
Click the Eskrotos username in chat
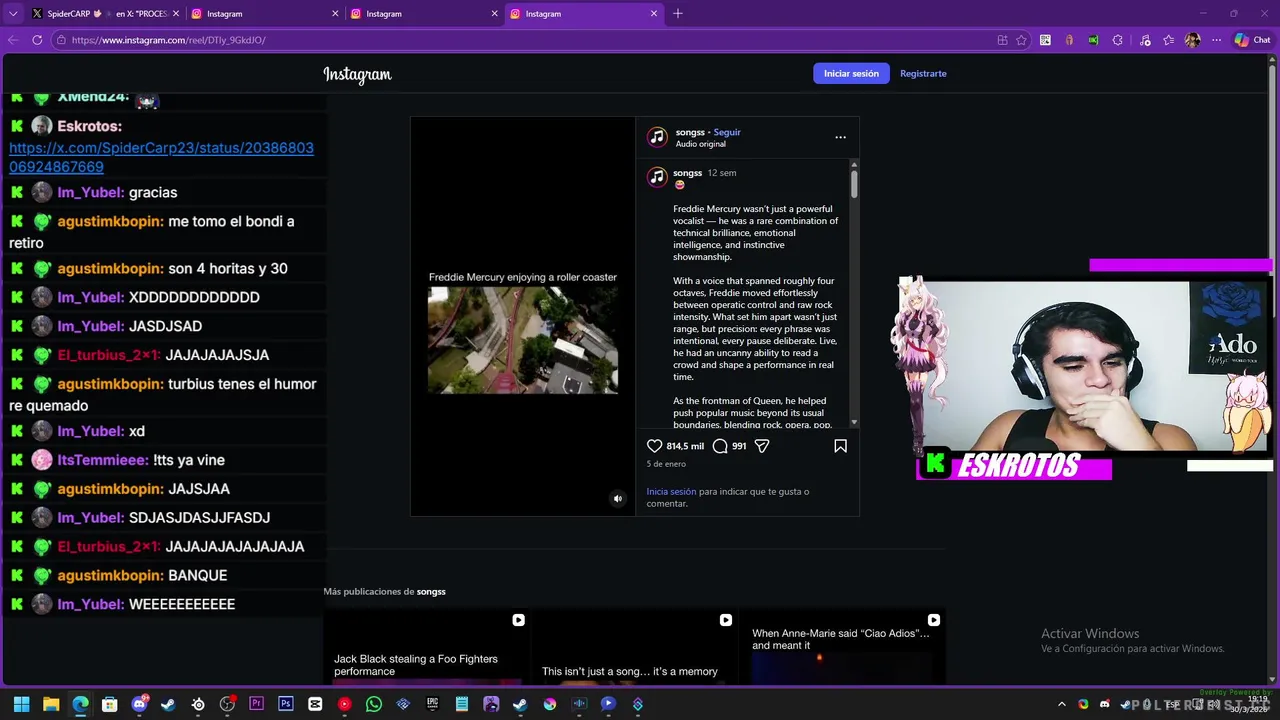point(89,126)
